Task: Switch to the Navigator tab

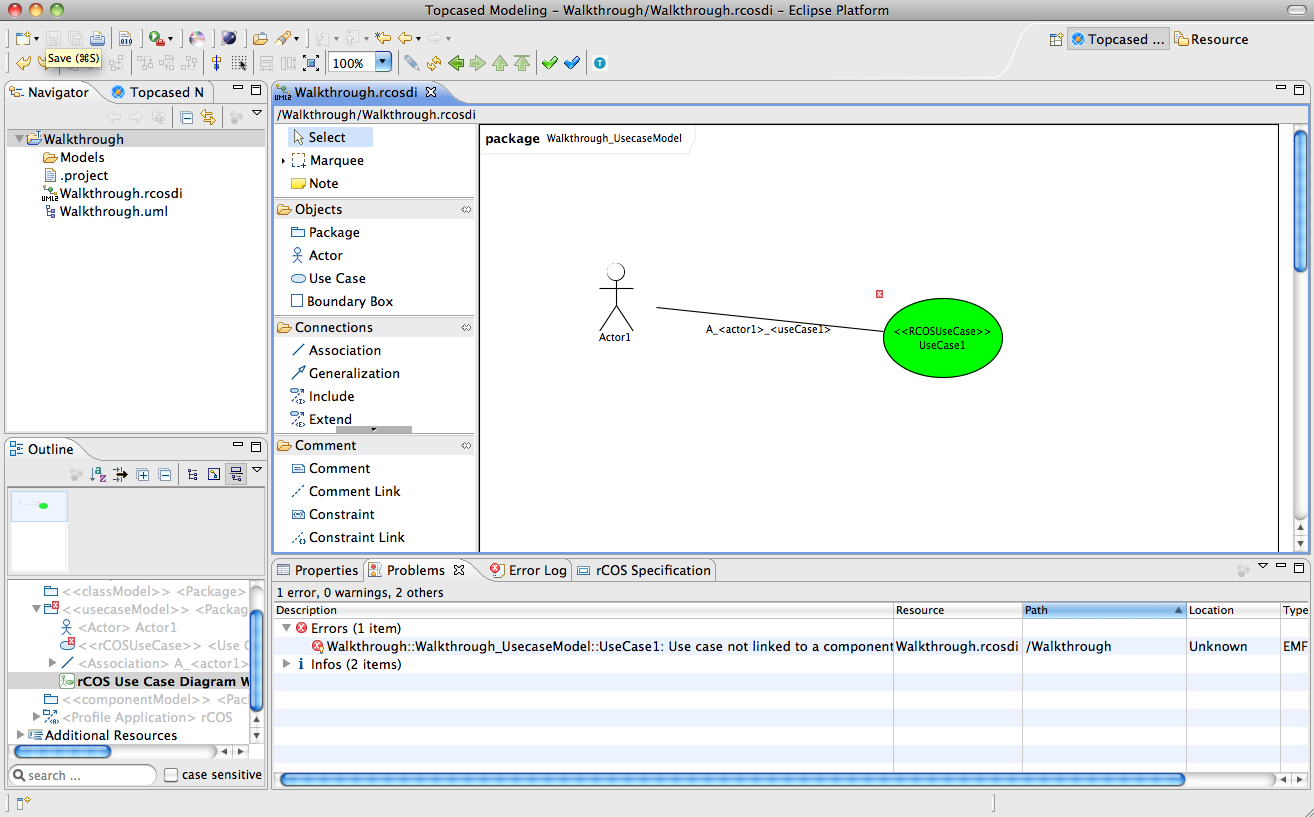Action: [x=49, y=92]
